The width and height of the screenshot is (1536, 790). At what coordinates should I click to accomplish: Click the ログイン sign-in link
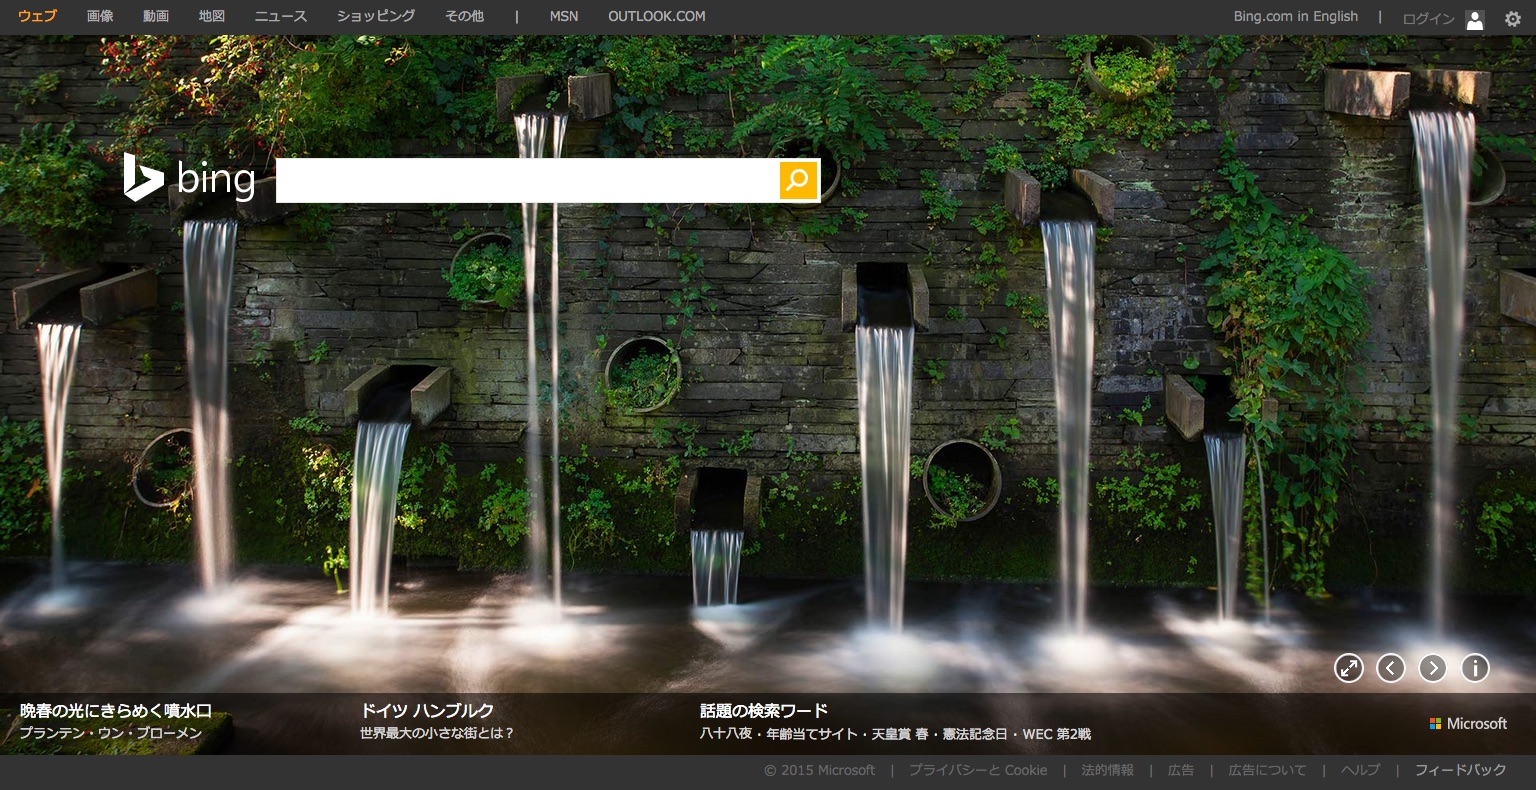[x=1428, y=19]
